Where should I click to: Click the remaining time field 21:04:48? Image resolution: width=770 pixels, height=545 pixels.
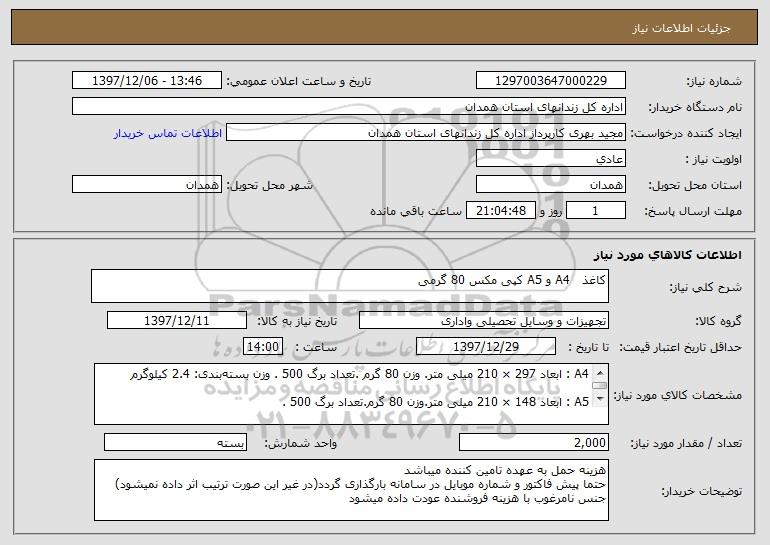coord(500,211)
